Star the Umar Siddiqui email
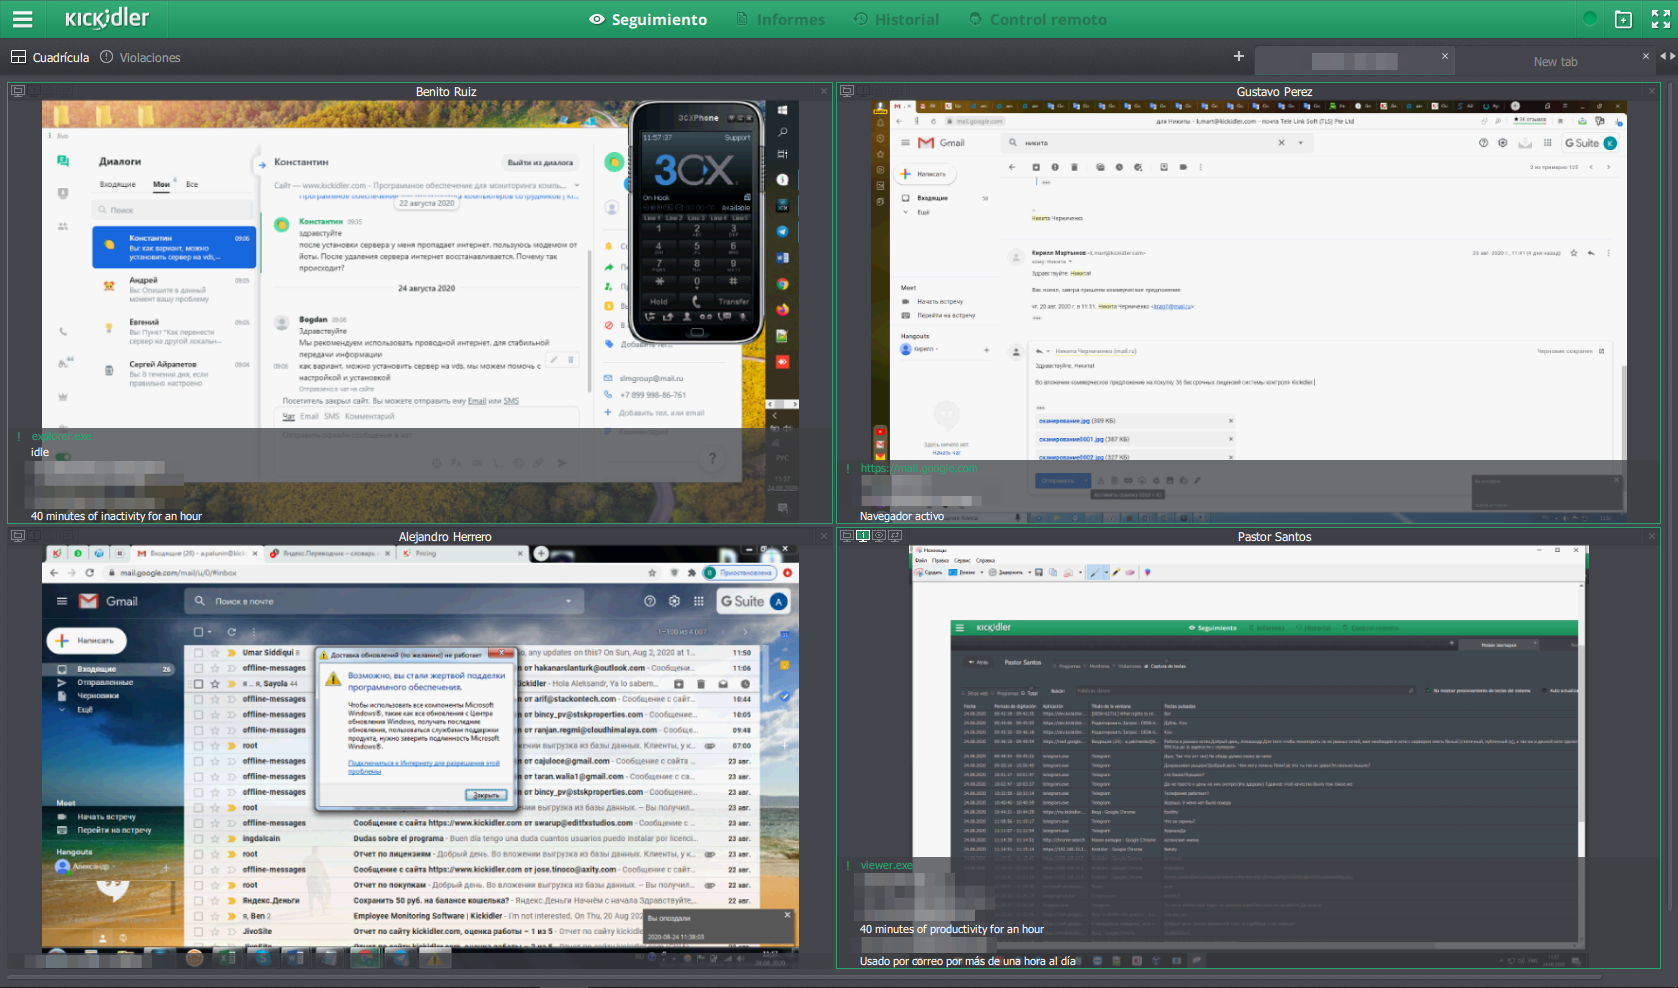1678x988 pixels. point(214,652)
